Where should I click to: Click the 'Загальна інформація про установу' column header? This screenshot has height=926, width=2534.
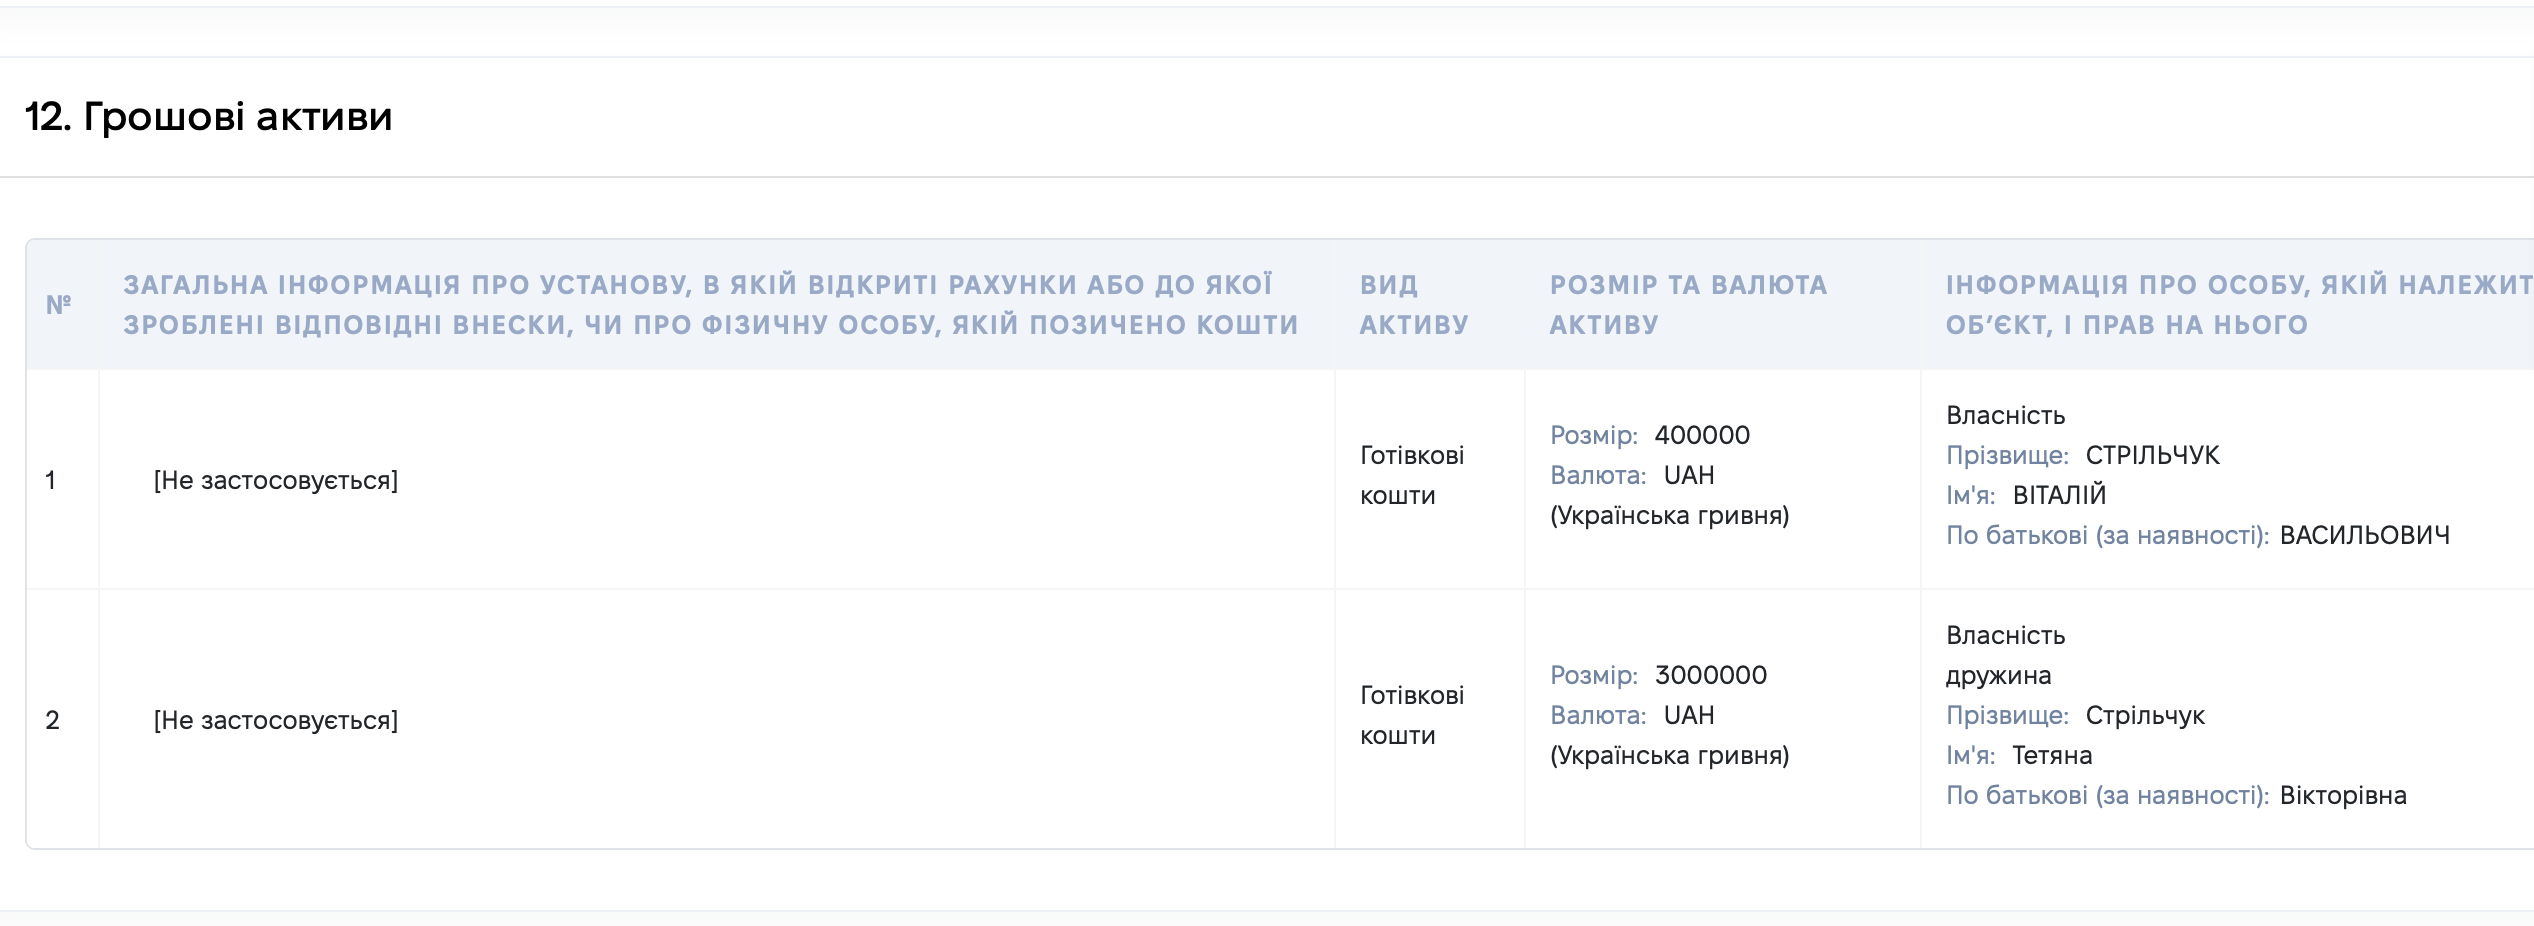[711, 304]
